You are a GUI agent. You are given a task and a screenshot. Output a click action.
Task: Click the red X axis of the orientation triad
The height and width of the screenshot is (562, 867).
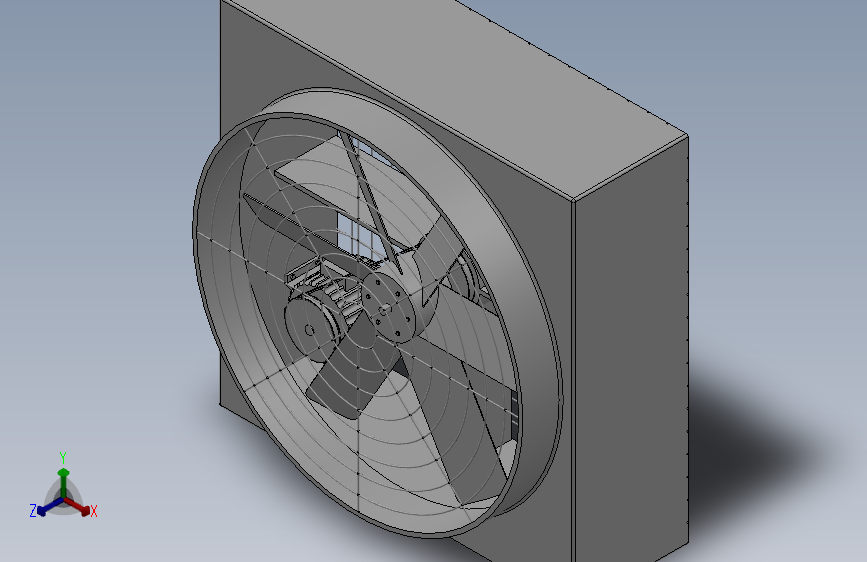click(79, 507)
